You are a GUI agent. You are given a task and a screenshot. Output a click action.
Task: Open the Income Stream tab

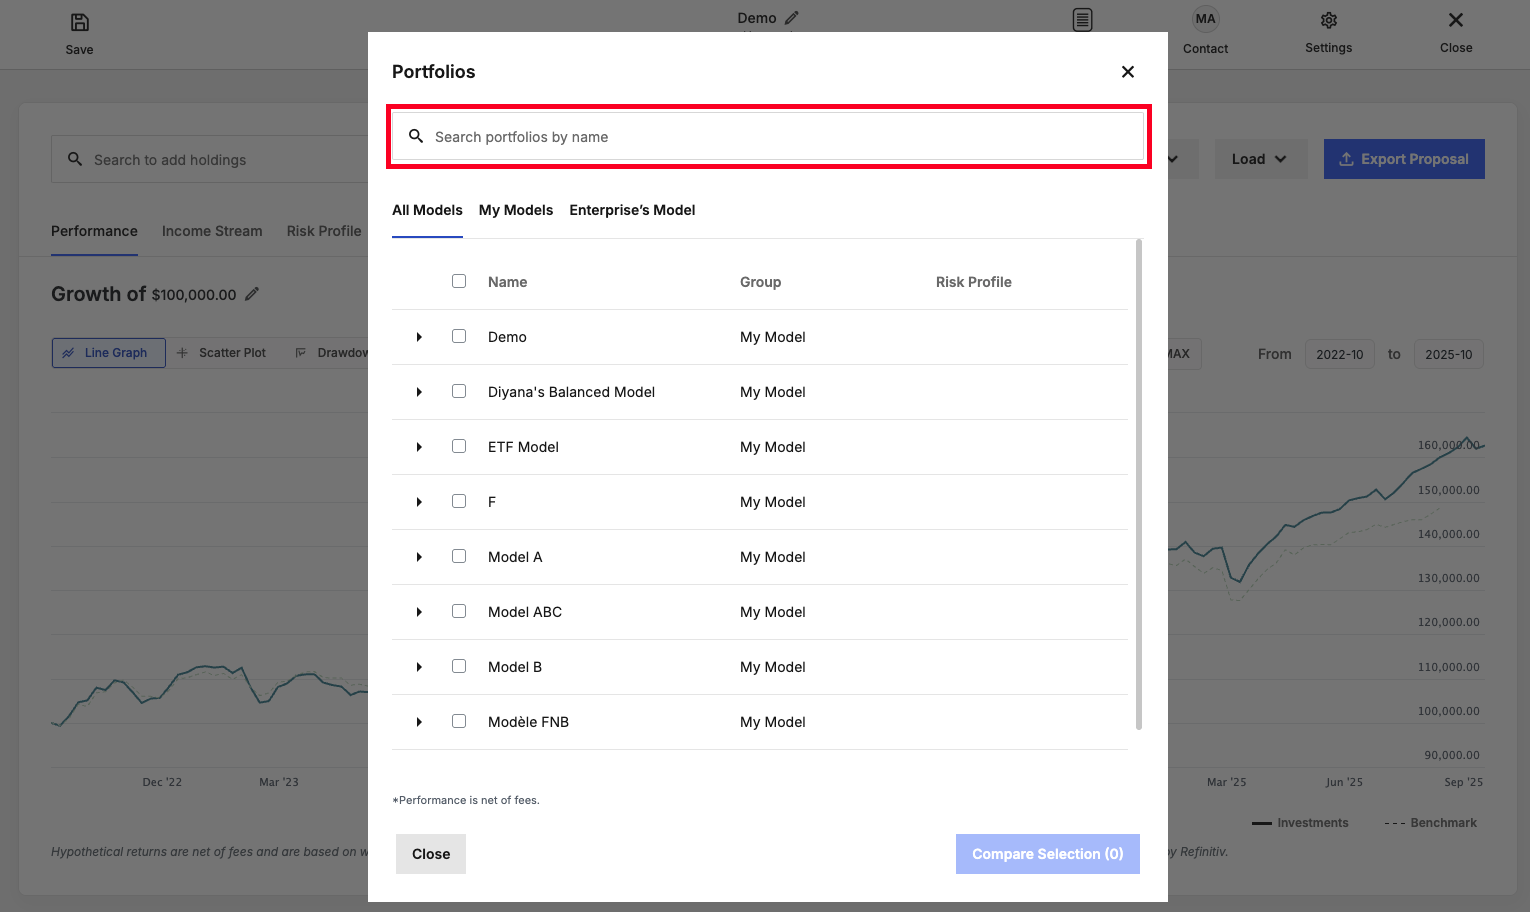point(212,231)
